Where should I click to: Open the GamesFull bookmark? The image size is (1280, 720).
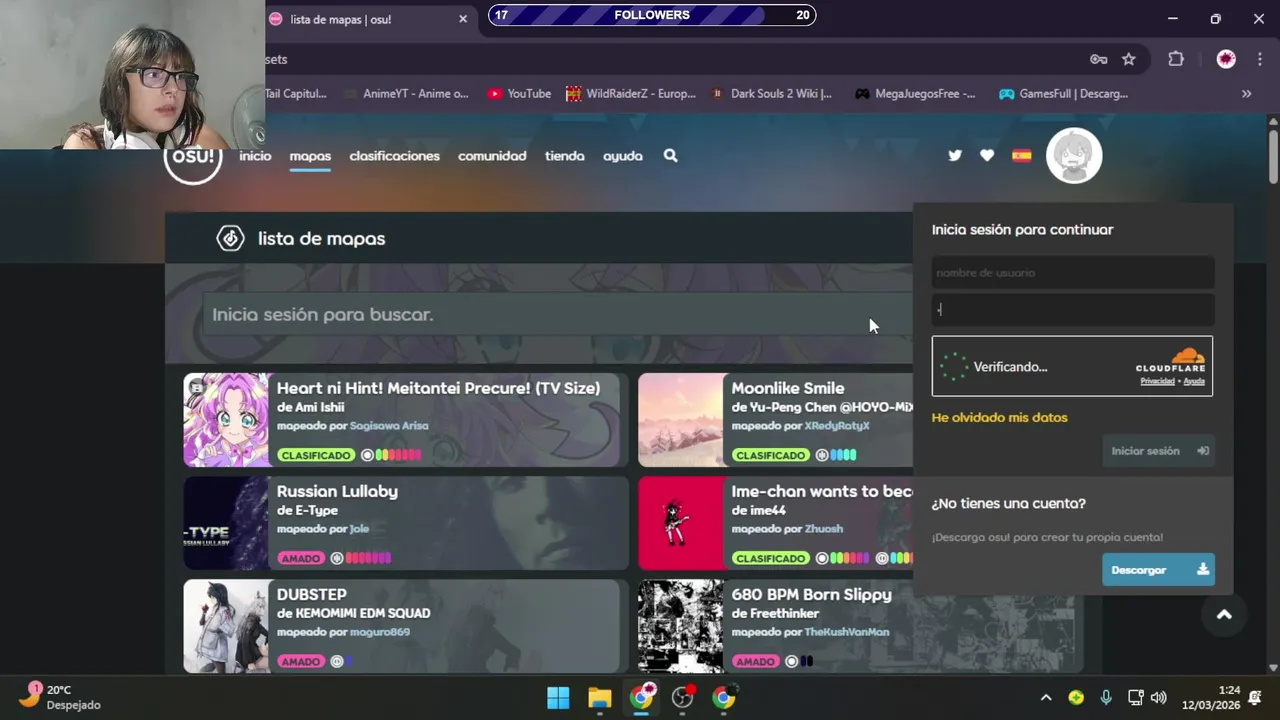[1063, 94]
